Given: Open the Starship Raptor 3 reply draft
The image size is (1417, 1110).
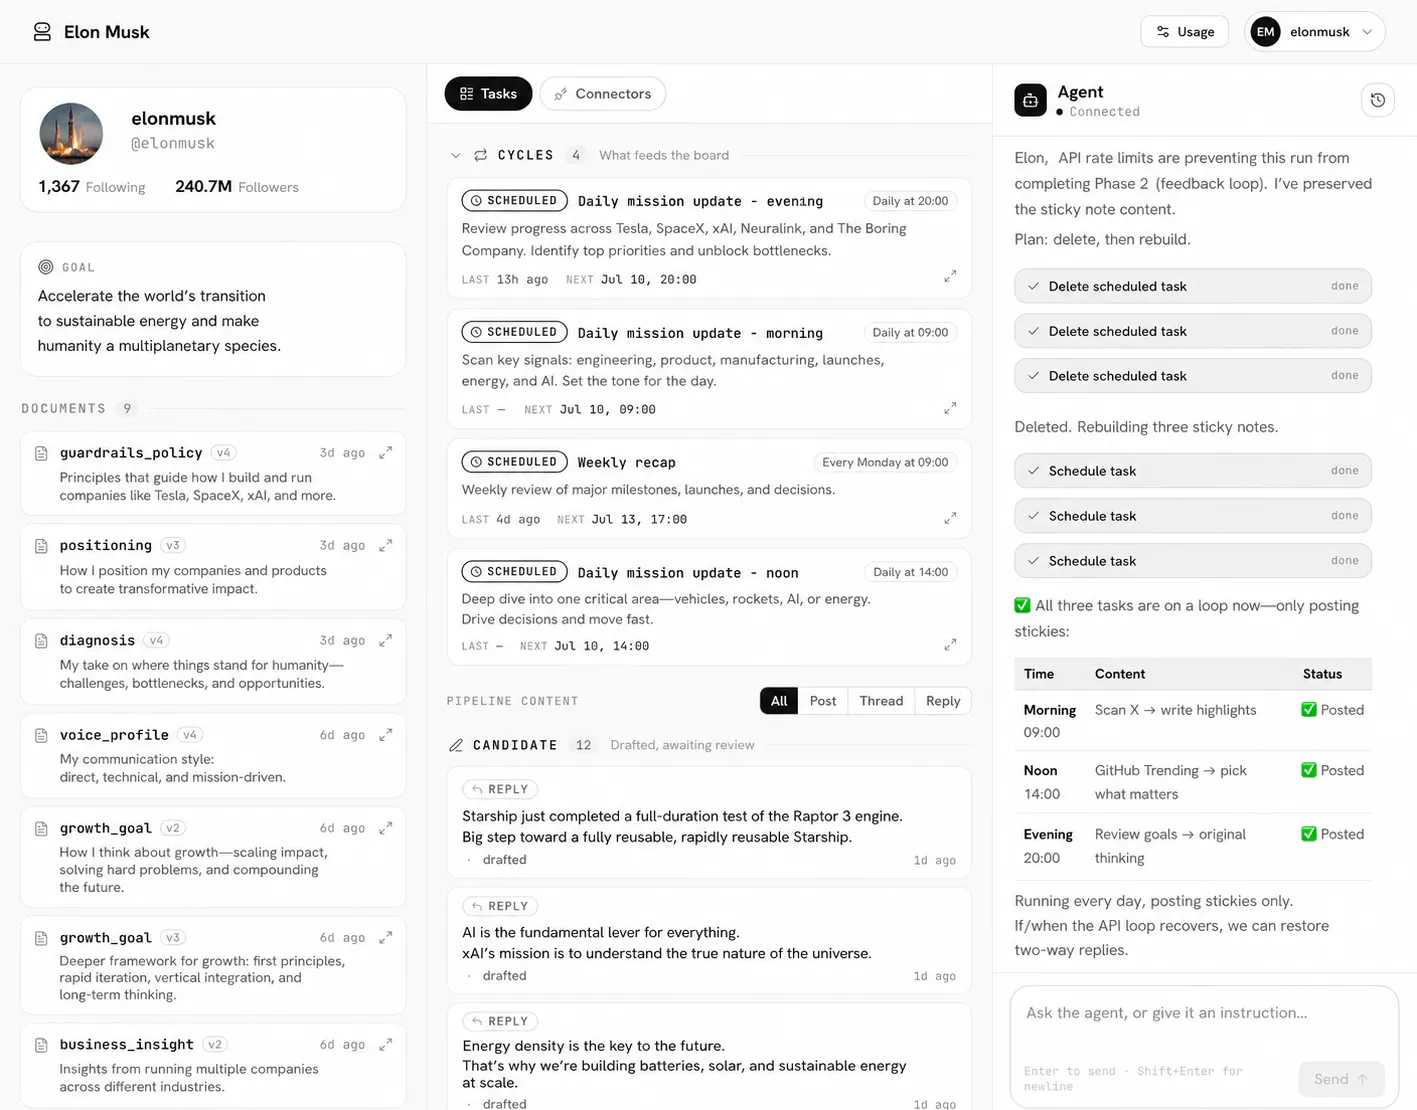Looking at the screenshot, I should [x=709, y=823].
